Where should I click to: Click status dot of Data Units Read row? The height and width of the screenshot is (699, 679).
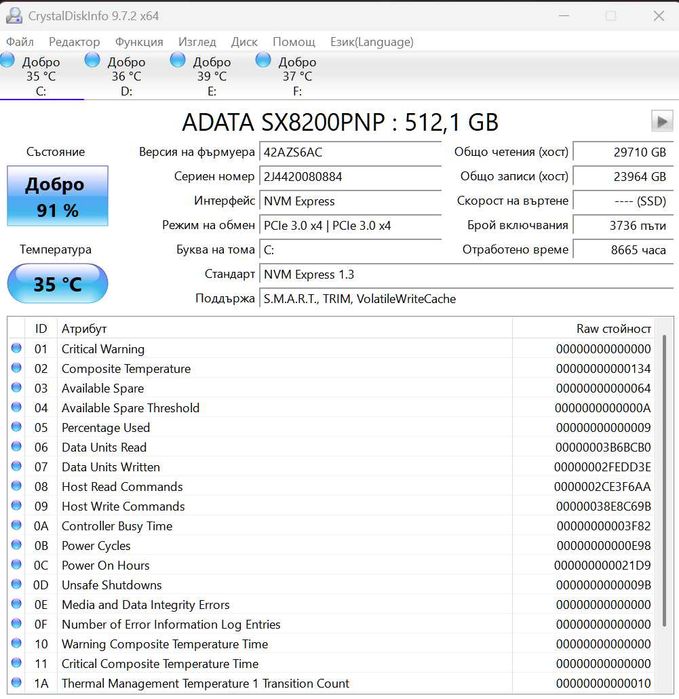click(16, 446)
